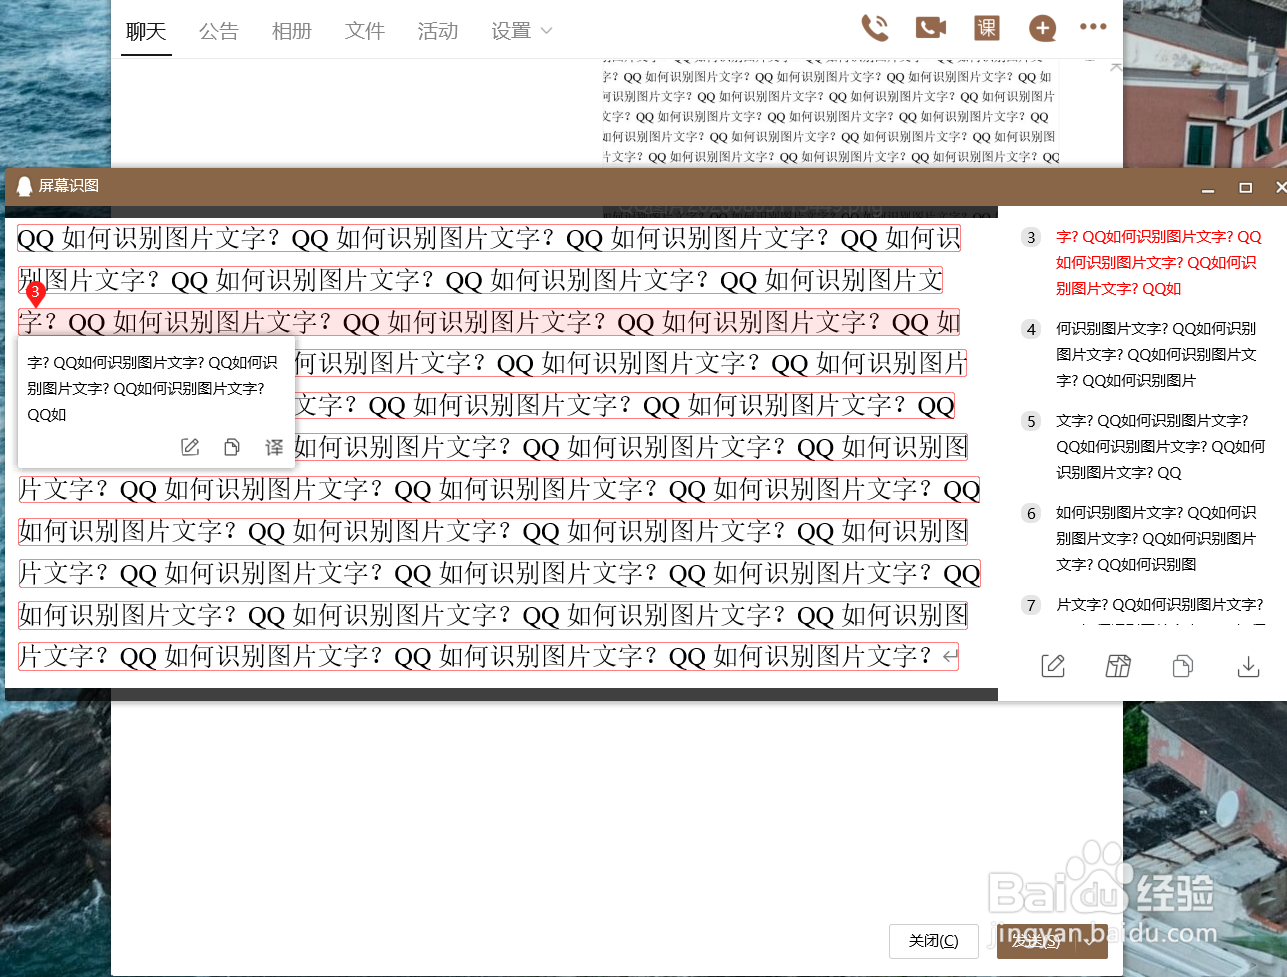Switch to the 相册 album tab
The height and width of the screenshot is (977, 1287).
[292, 31]
